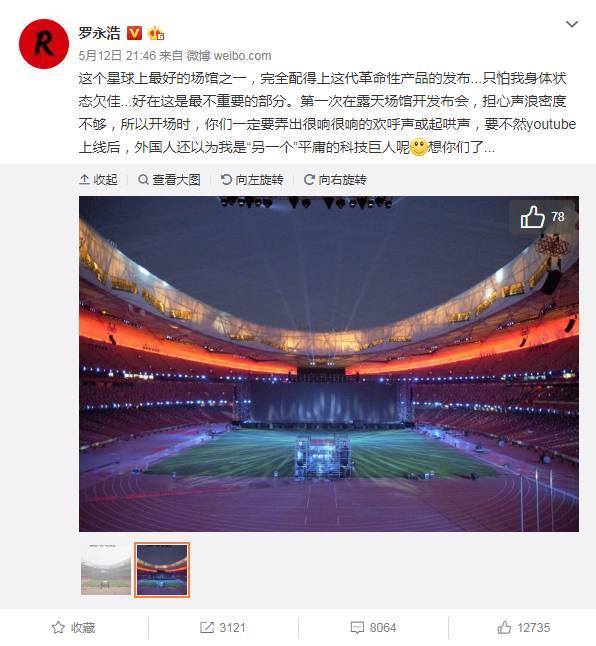The width and height of the screenshot is (596, 646).
Task: Select the highlighted night stadium thumbnail
Action: coord(162,569)
